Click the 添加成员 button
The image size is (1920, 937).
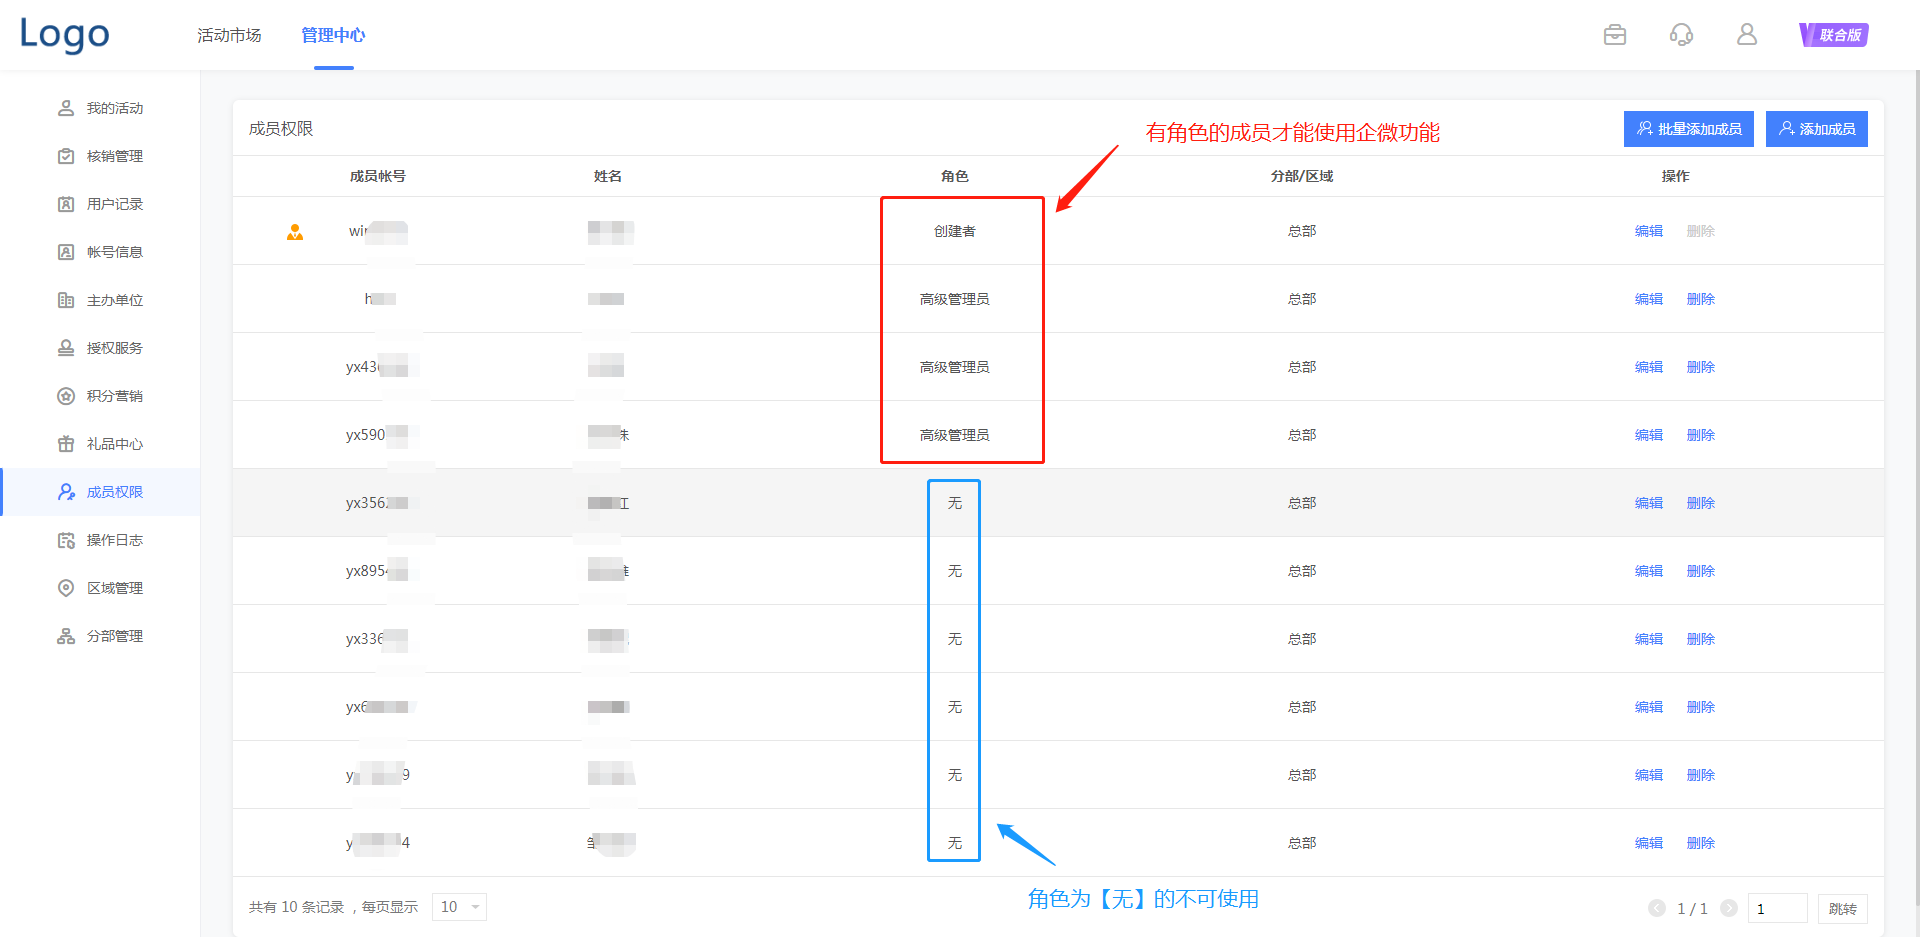click(x=1817, y=129)
